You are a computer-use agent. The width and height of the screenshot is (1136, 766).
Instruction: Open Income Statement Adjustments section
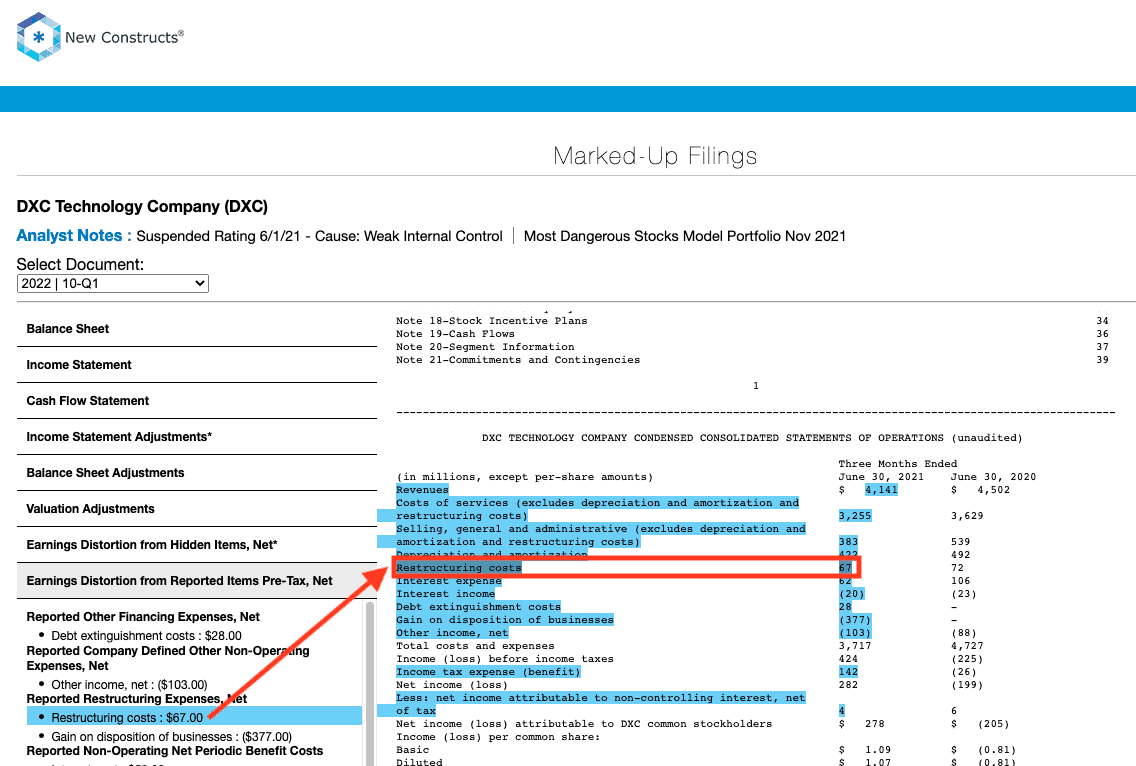tap(196, 437)
